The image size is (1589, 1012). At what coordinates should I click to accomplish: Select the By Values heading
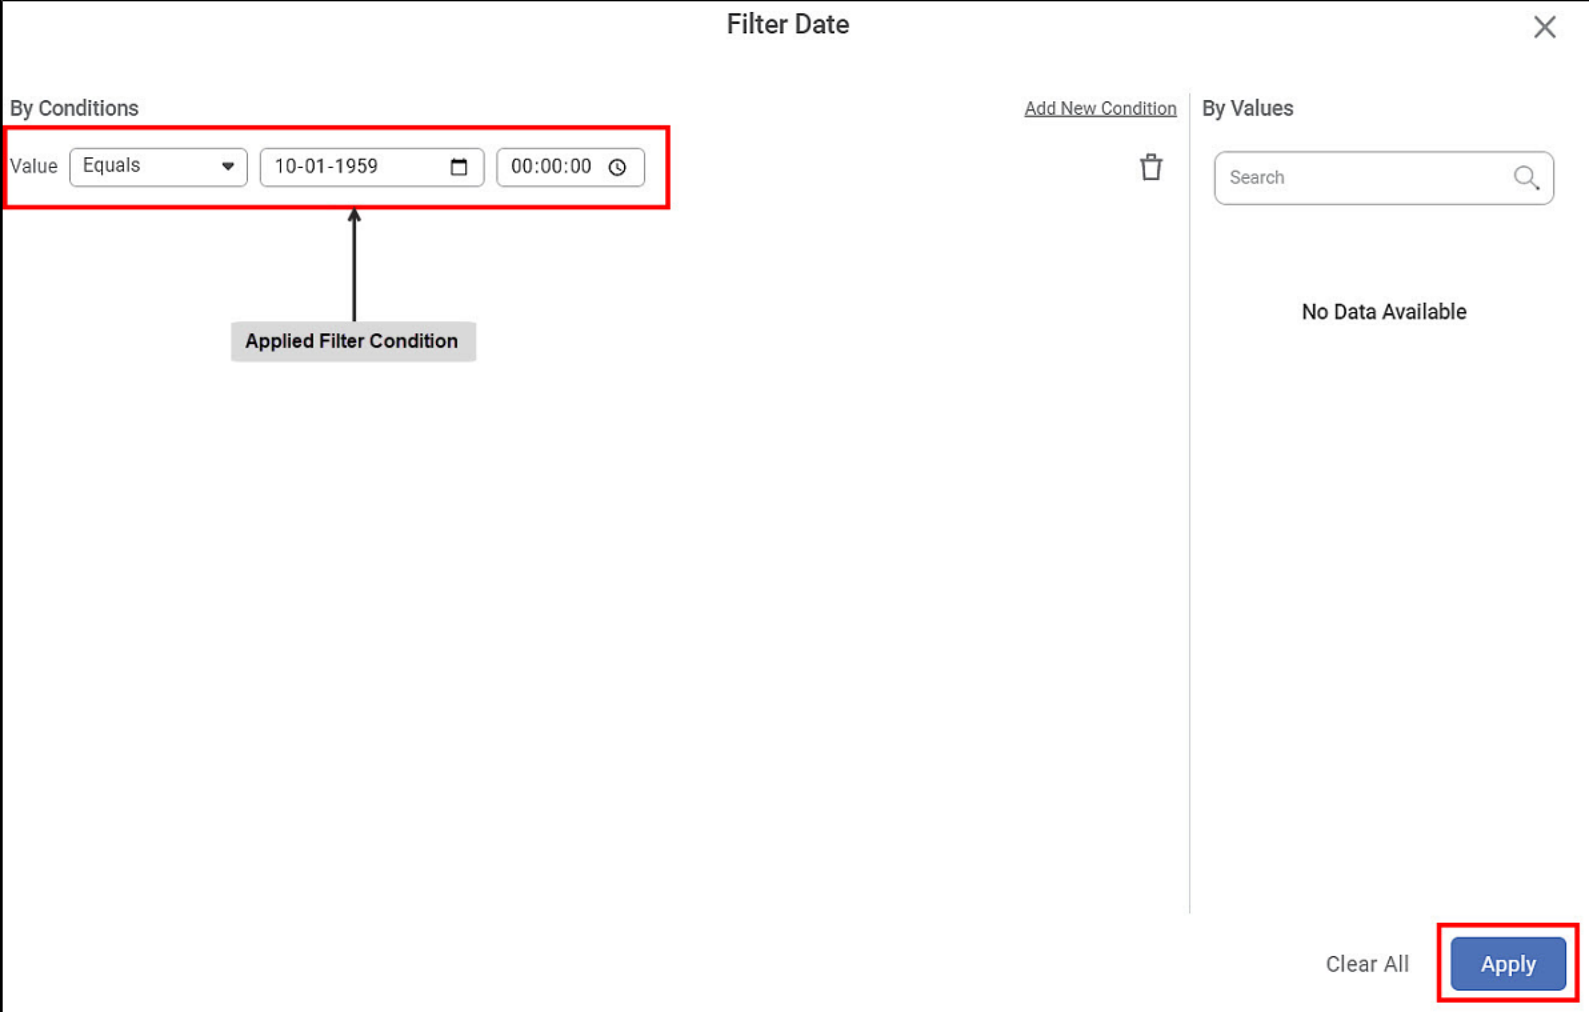(1247, 108)
